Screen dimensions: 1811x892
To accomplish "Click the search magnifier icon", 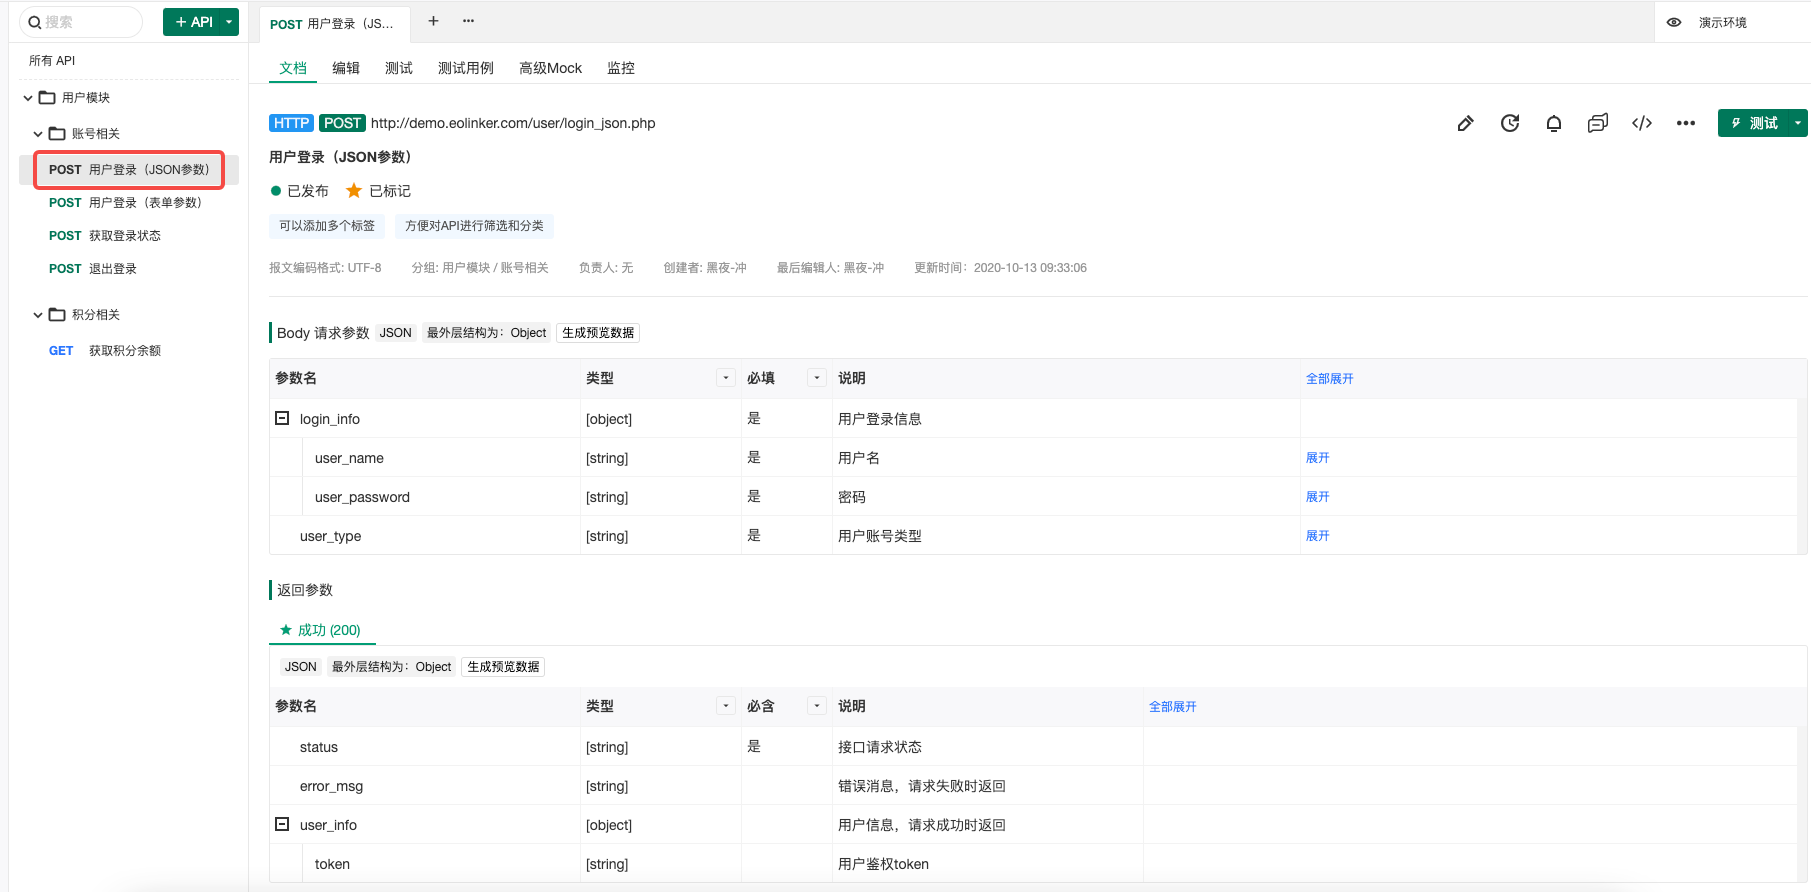I will 35,22.
